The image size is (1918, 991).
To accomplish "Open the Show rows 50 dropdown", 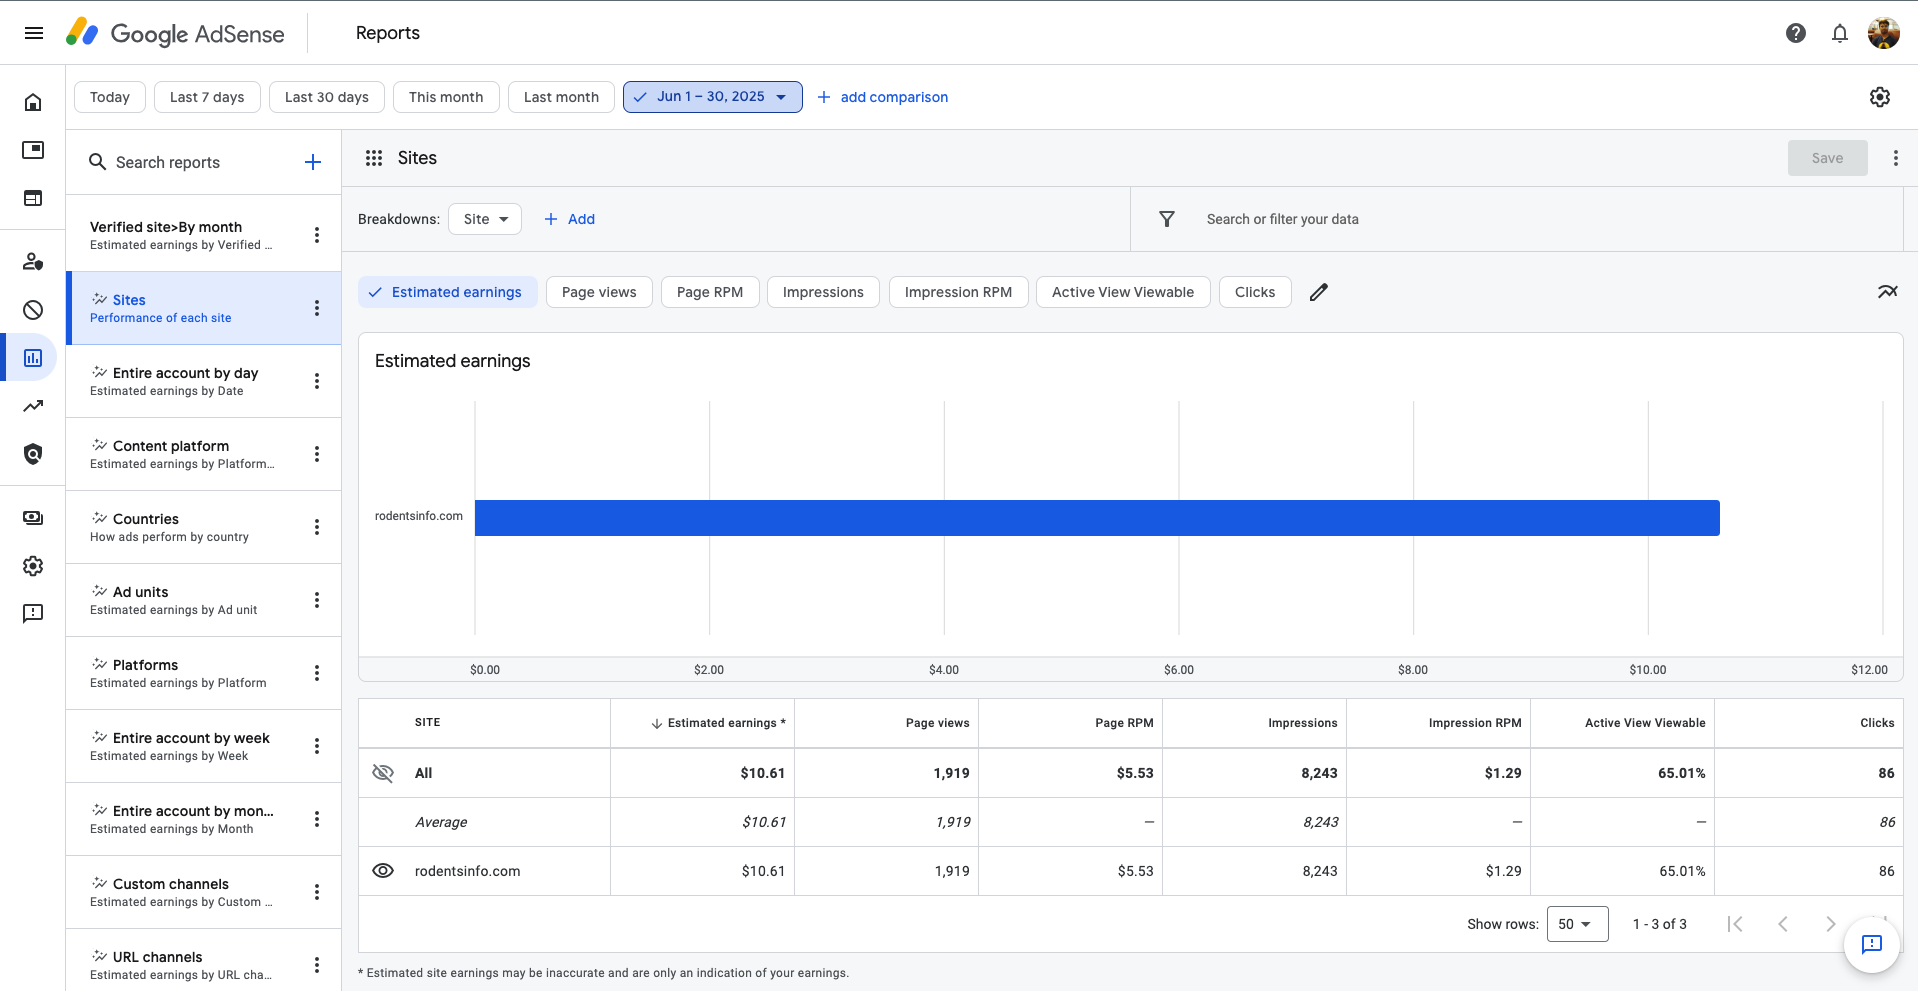I will coord(1577,924).
